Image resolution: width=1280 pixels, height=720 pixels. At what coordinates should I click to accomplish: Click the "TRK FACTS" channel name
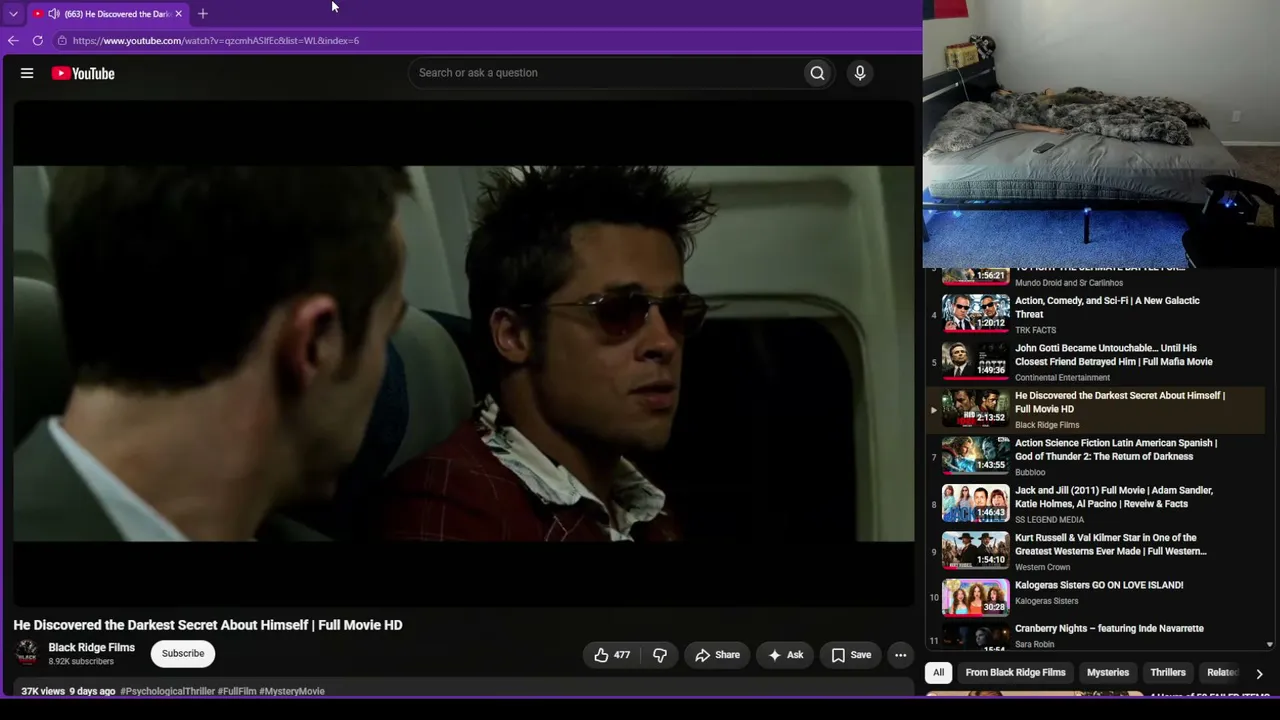1035,330
